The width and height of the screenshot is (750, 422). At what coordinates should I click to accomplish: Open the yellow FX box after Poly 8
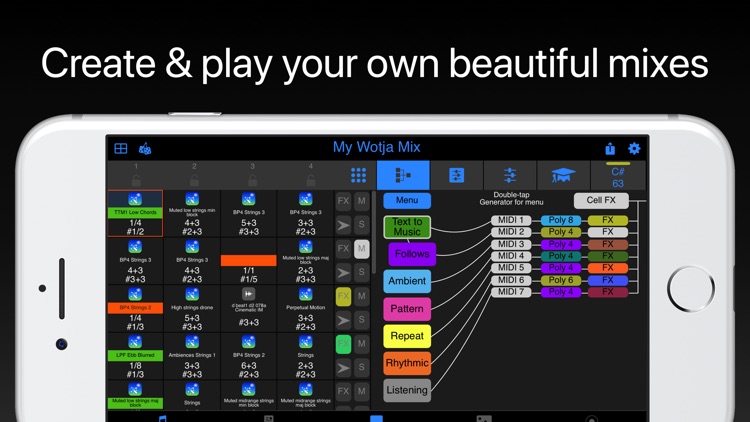[x=607, y=220]
